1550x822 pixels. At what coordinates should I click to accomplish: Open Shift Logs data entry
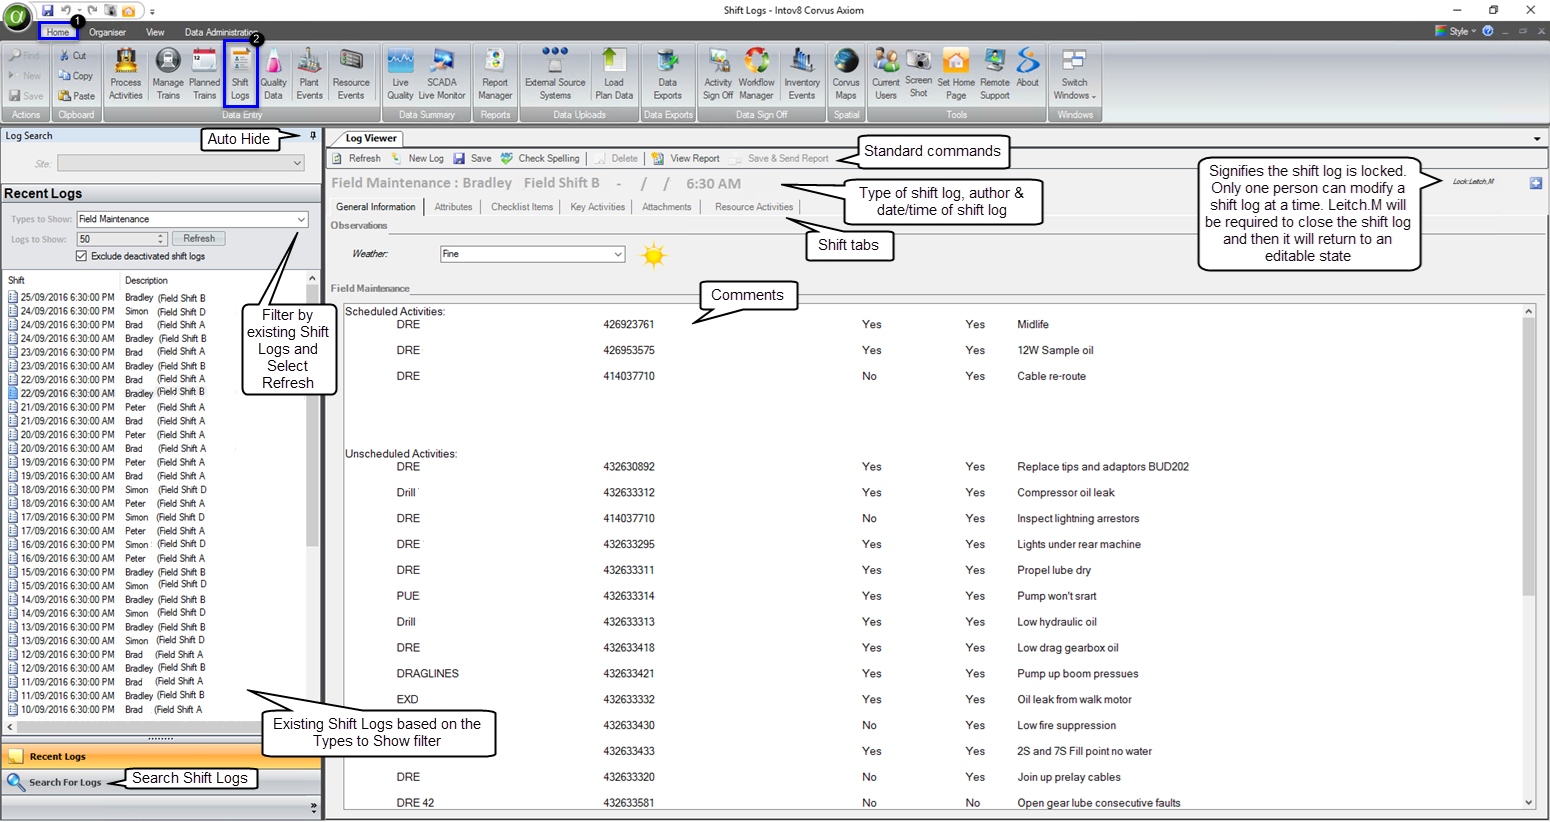pyautogui.click(x=240, y=74)
